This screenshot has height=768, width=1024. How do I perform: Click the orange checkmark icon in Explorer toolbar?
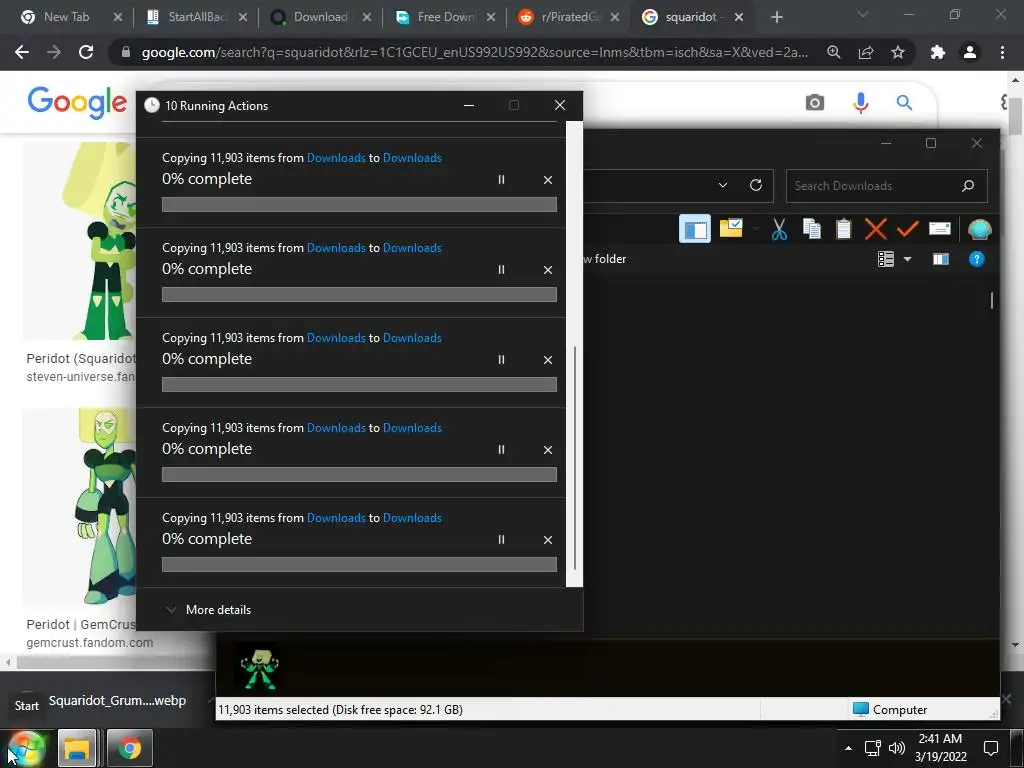tap(908, 229)
